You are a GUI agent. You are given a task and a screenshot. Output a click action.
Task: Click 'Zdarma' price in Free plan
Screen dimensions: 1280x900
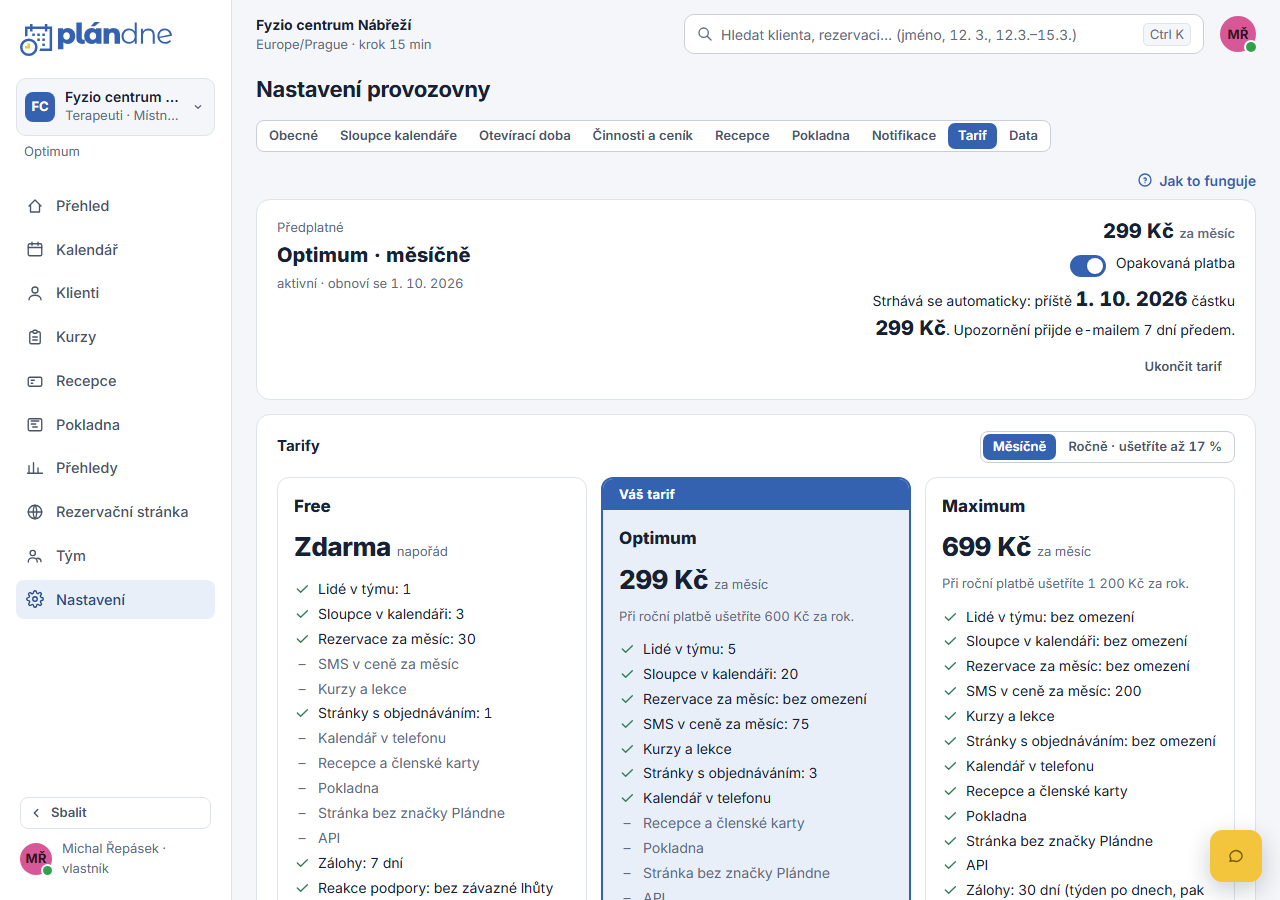pos(342,547)
